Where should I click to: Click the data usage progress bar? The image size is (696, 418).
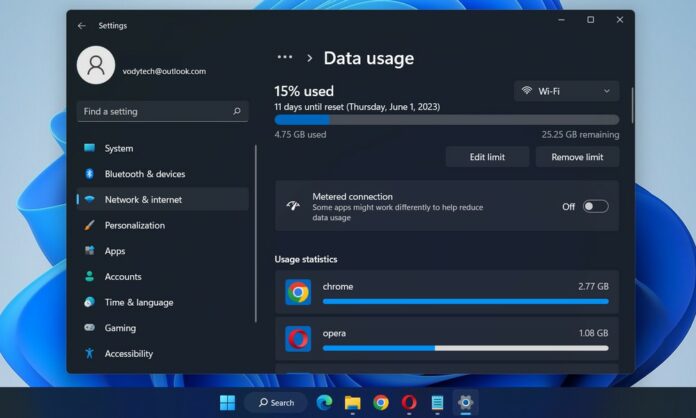click(x=447, y=119)
